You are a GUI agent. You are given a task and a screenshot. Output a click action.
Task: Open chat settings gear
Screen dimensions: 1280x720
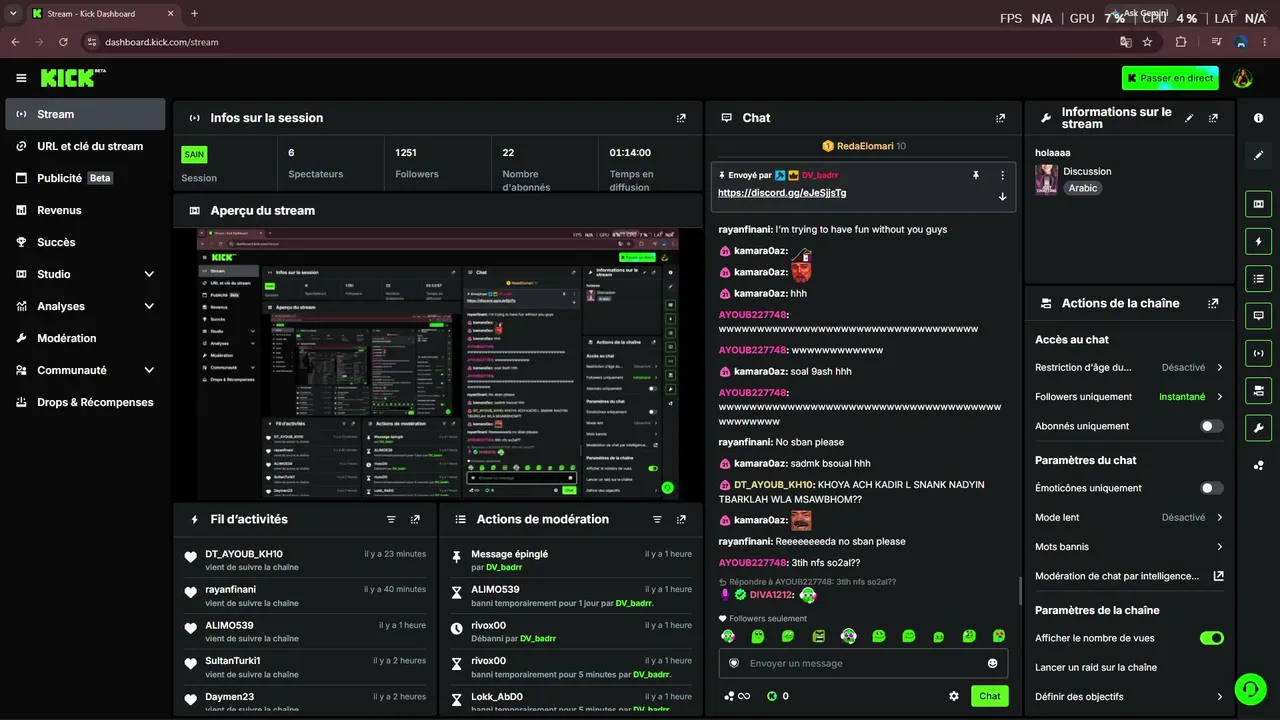click(x=954, y=696)
